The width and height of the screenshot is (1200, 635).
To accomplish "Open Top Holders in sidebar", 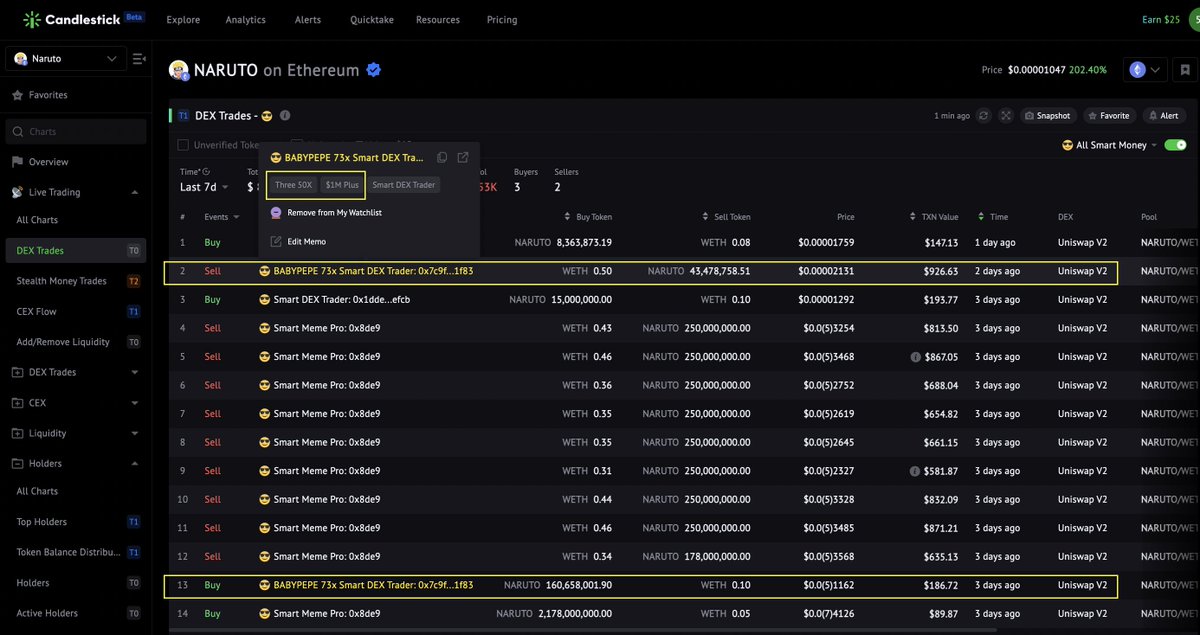I will point(42,522).
